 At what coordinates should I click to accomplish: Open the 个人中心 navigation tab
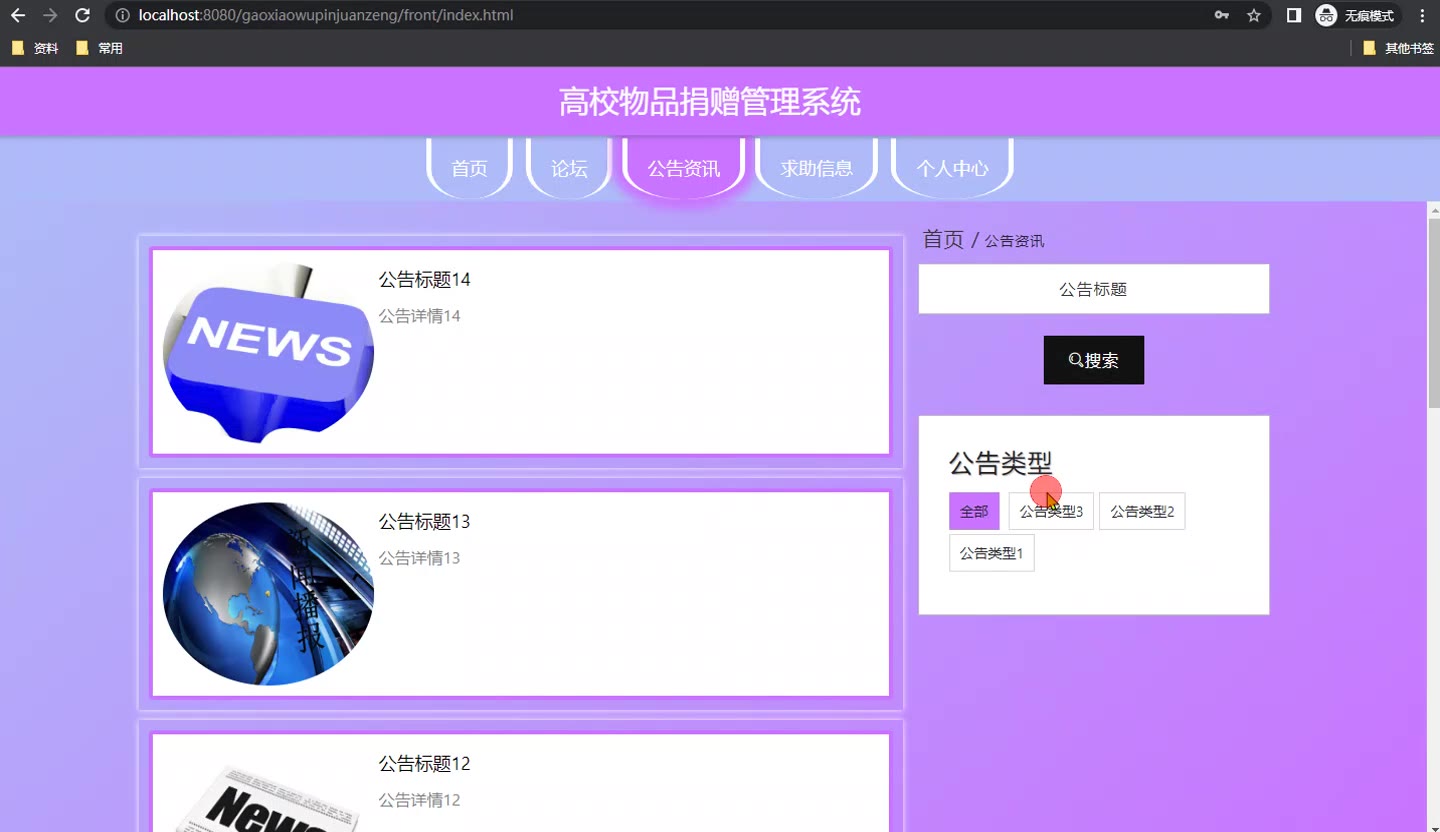point(952,168)
